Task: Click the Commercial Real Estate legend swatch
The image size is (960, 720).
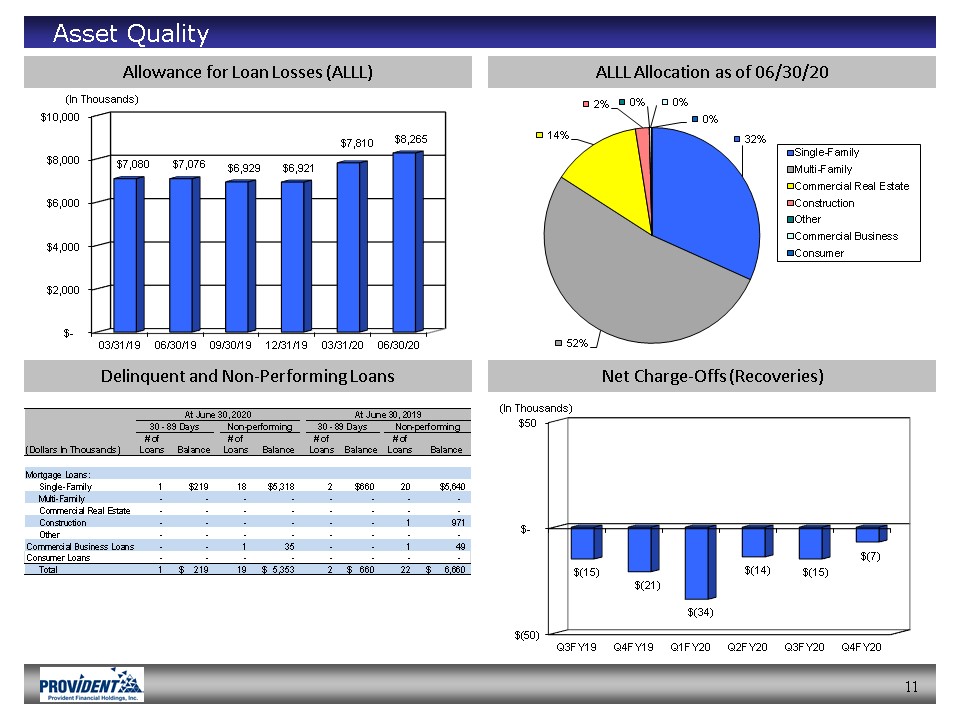Action: [x=790, y=186]
